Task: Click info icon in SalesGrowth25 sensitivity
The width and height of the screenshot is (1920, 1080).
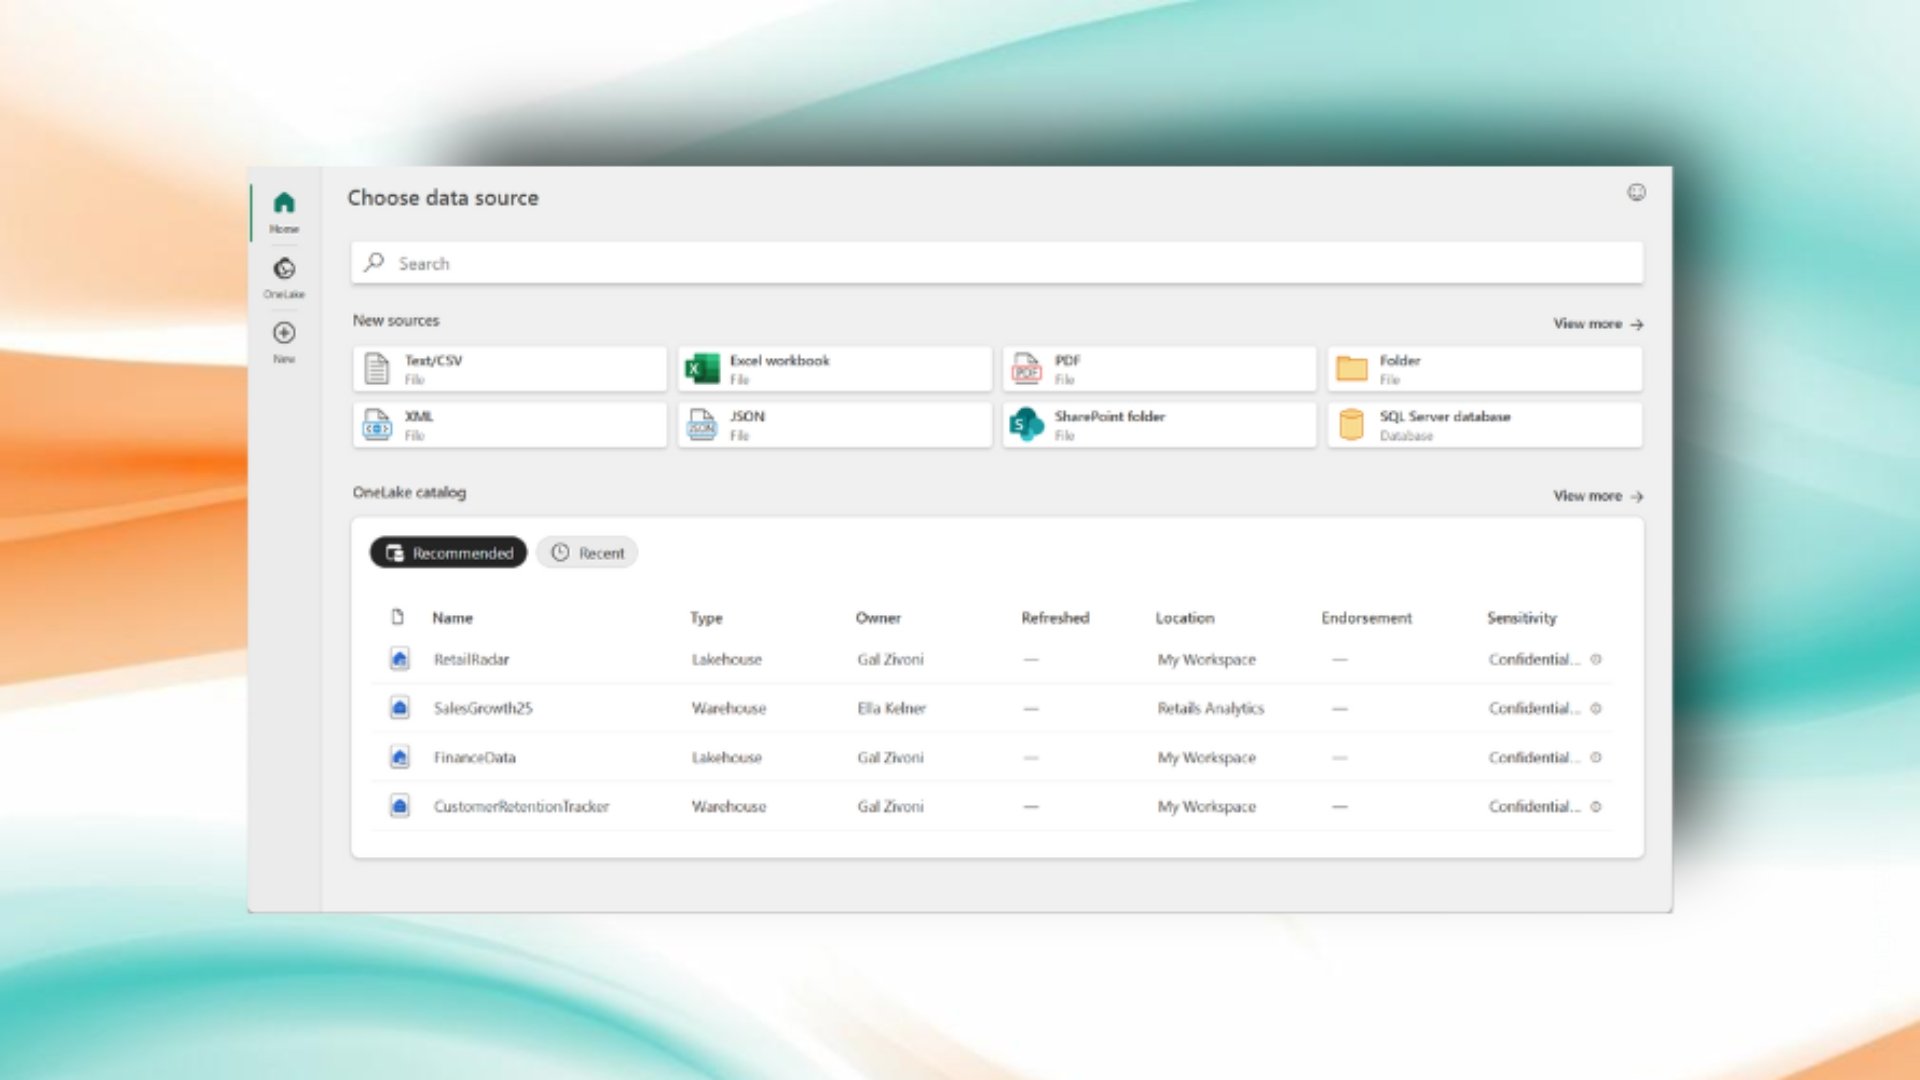Action: pos(1596,708)
